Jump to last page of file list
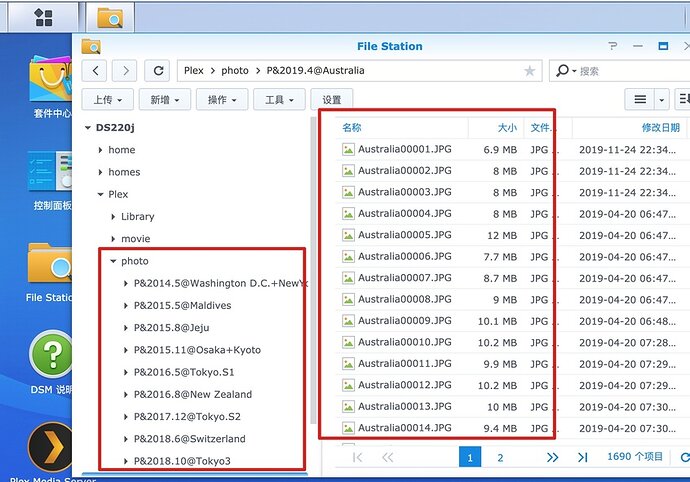This screenshot has width=690, height=482. pyautogui.click(x=582, y=458)
